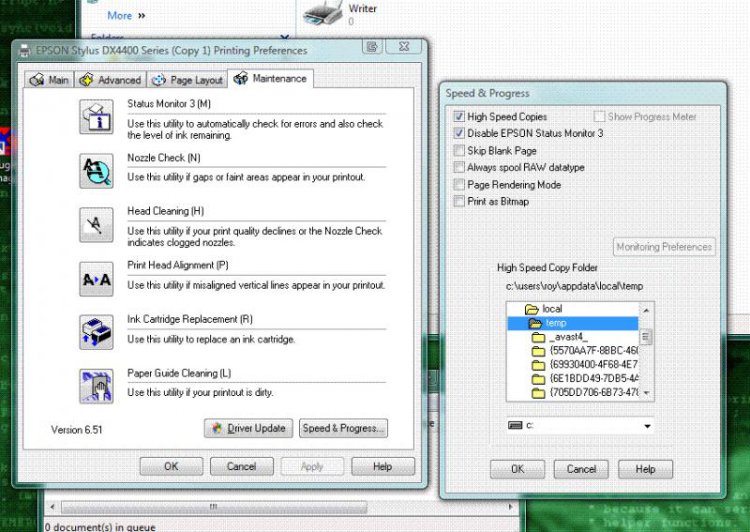This screenshot has width=750, height=532.
Task: Click printer icon in Printing Preferences title bar
Action: pos(24,51)
